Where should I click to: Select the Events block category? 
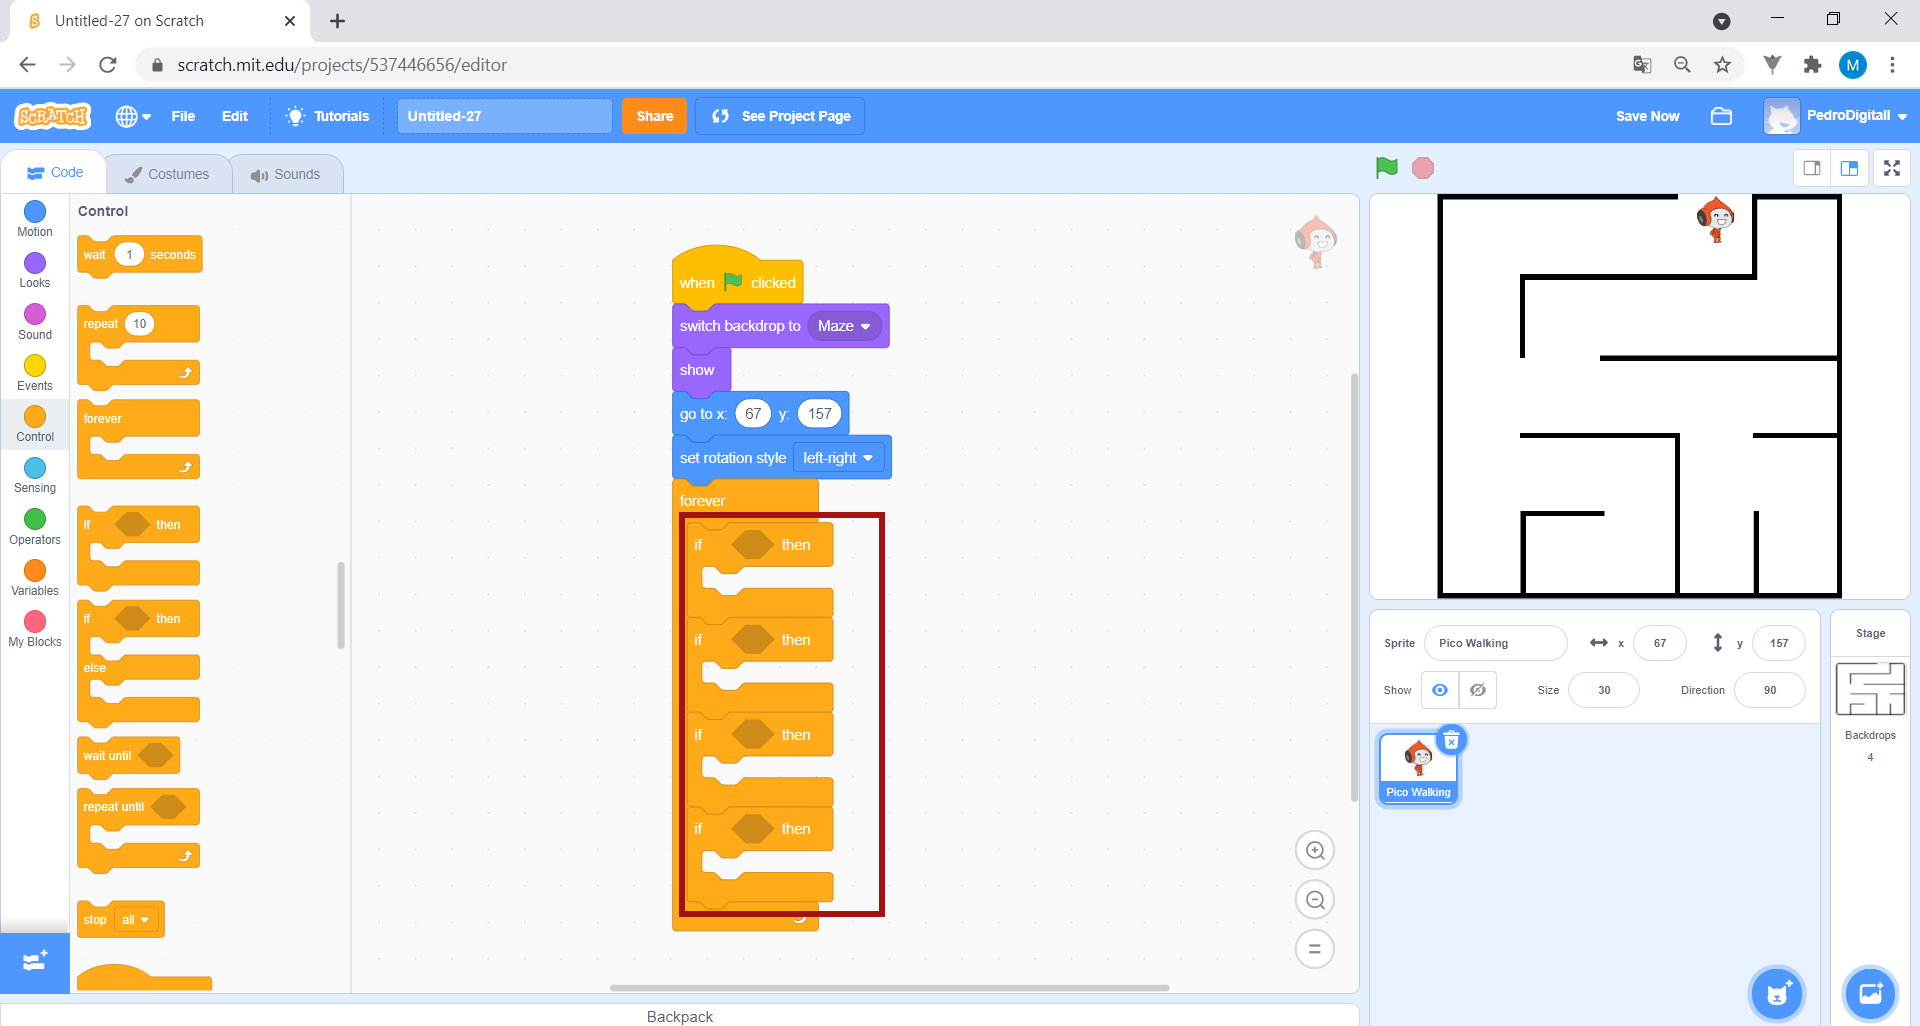click(35, 373)
